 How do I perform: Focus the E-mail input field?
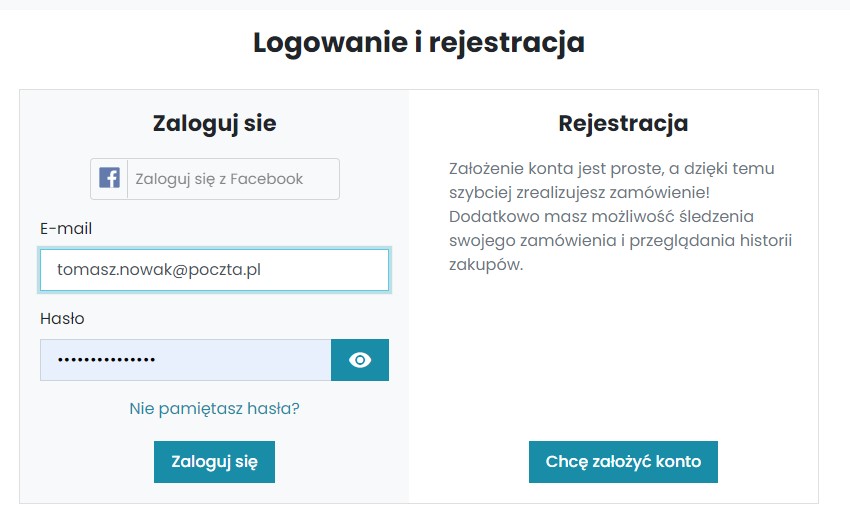pos(215,270)
